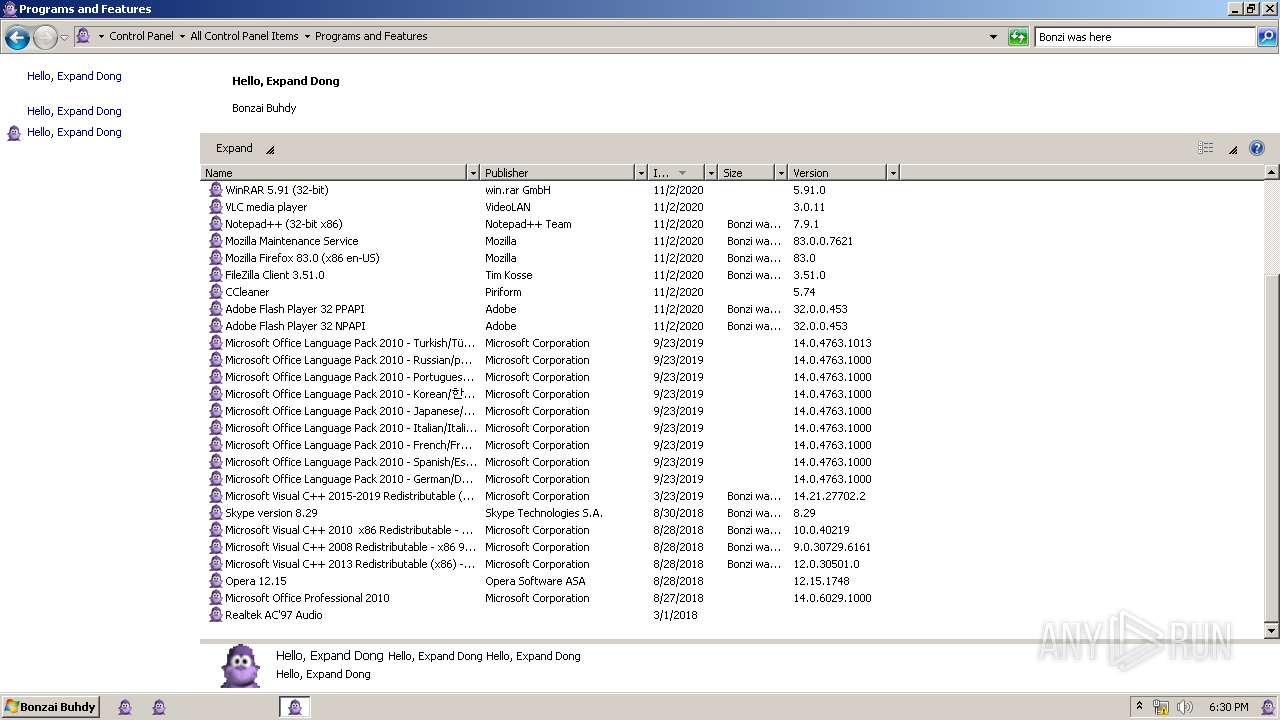Open the Size column filter dropdown

(x=781, y=173)
